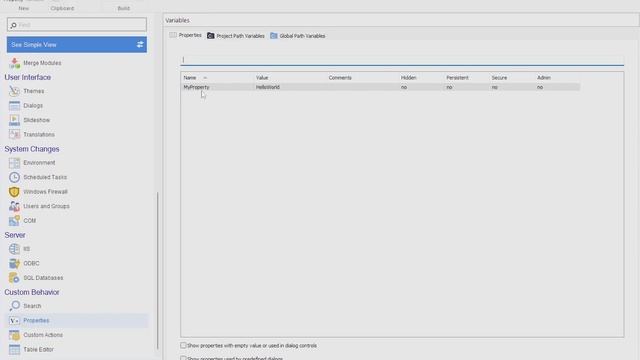The image size is (640, 360).
Task: Select the MyProperty row name
Action: 196,87
